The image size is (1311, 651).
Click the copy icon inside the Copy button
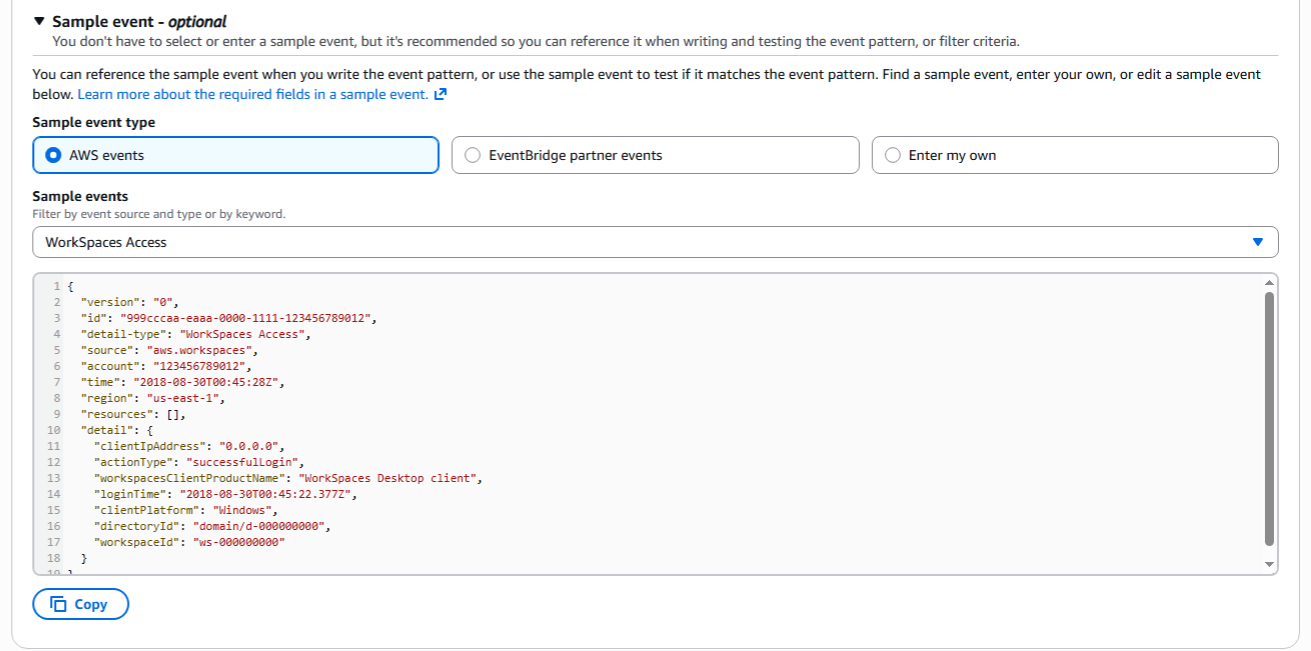[59, 604]
